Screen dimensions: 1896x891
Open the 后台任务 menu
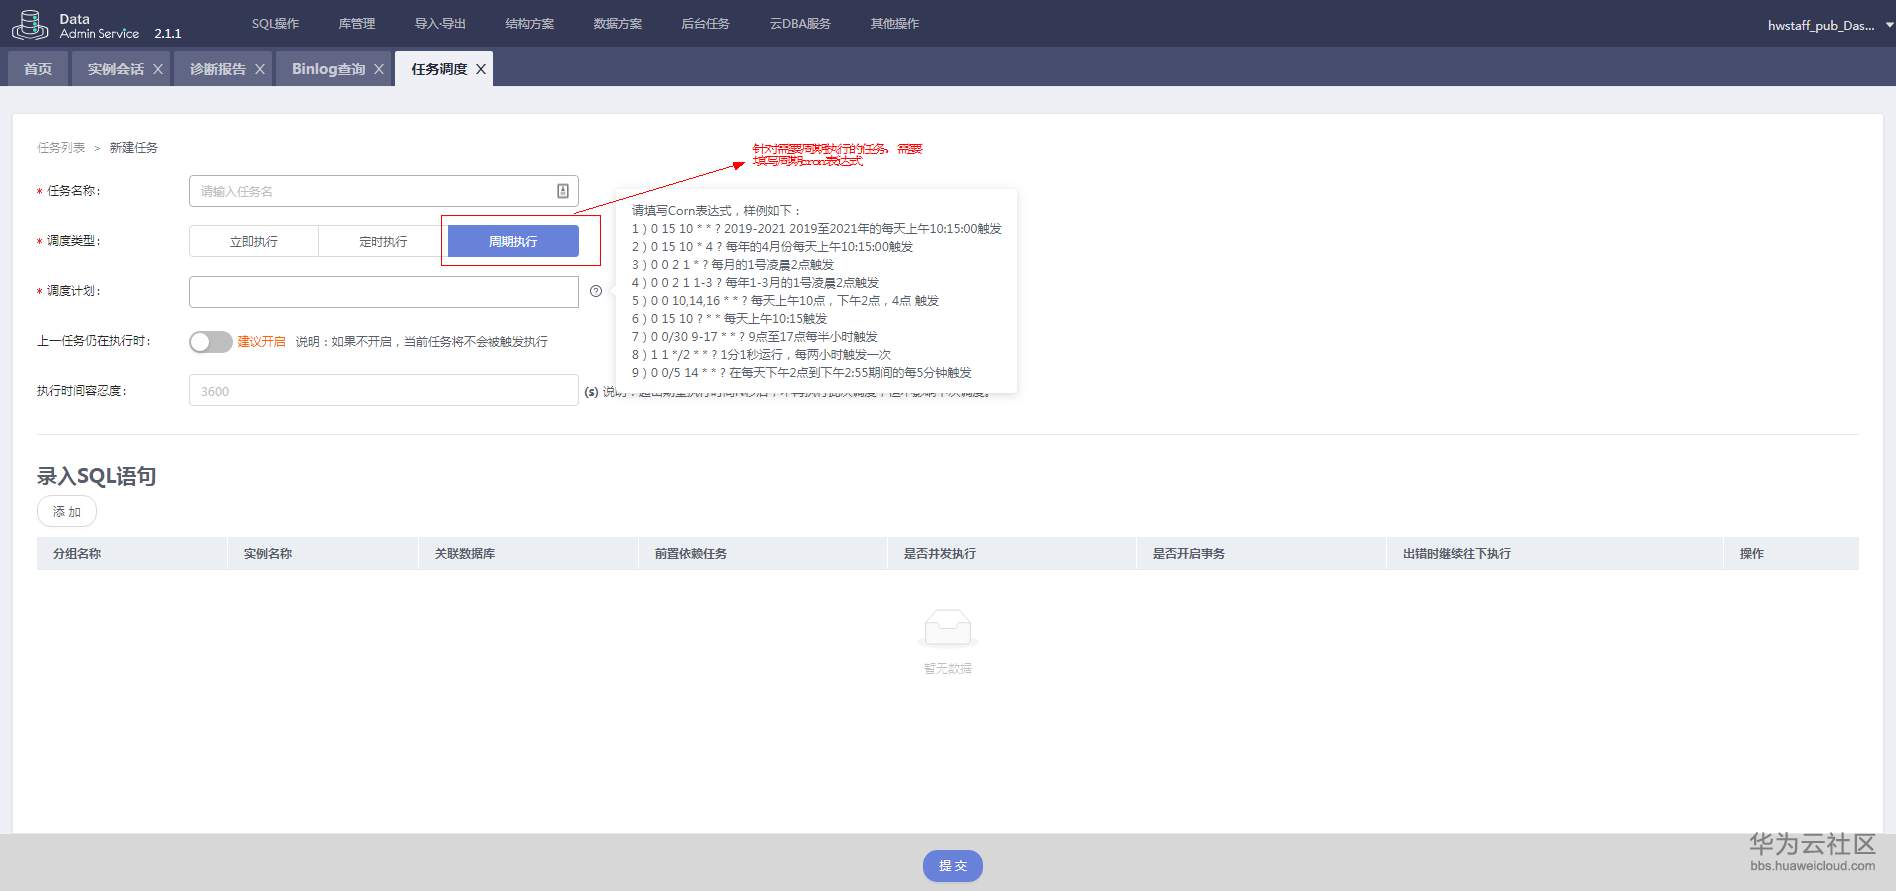coord(706,23)
